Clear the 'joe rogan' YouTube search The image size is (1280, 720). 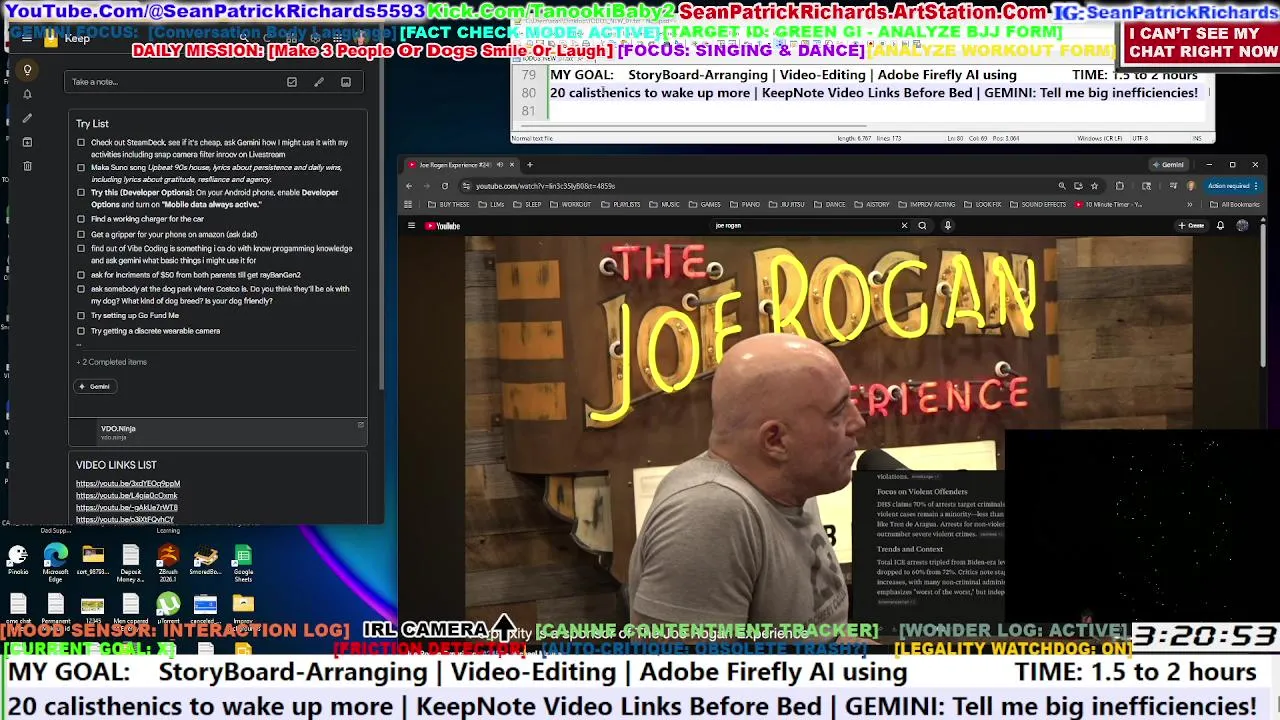pyautogui.click(x=904, y=226)
